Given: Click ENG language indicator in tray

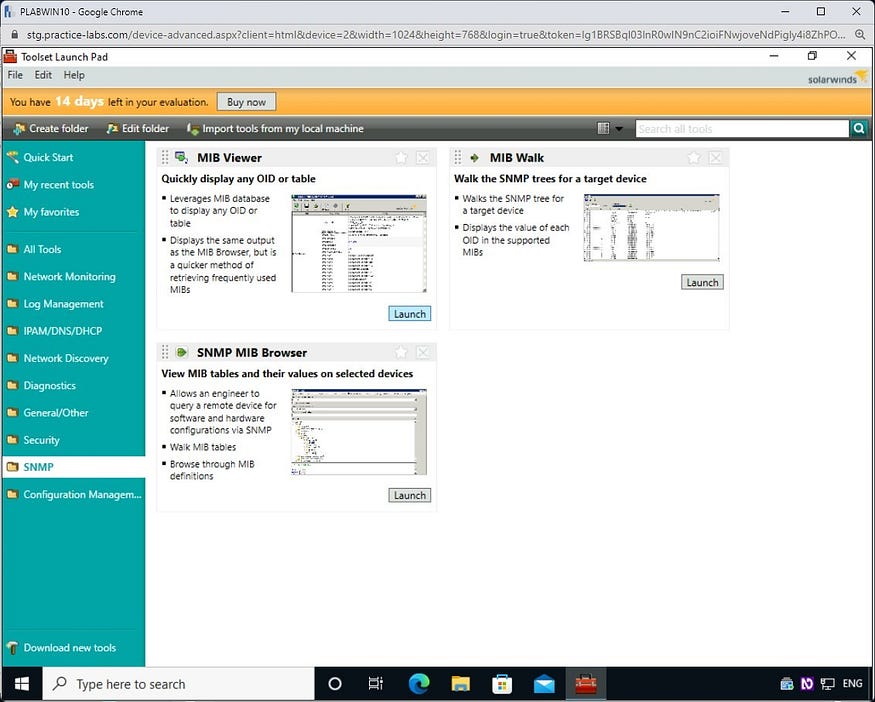Looking at the screenshot, I should click(x=852, y=684).
